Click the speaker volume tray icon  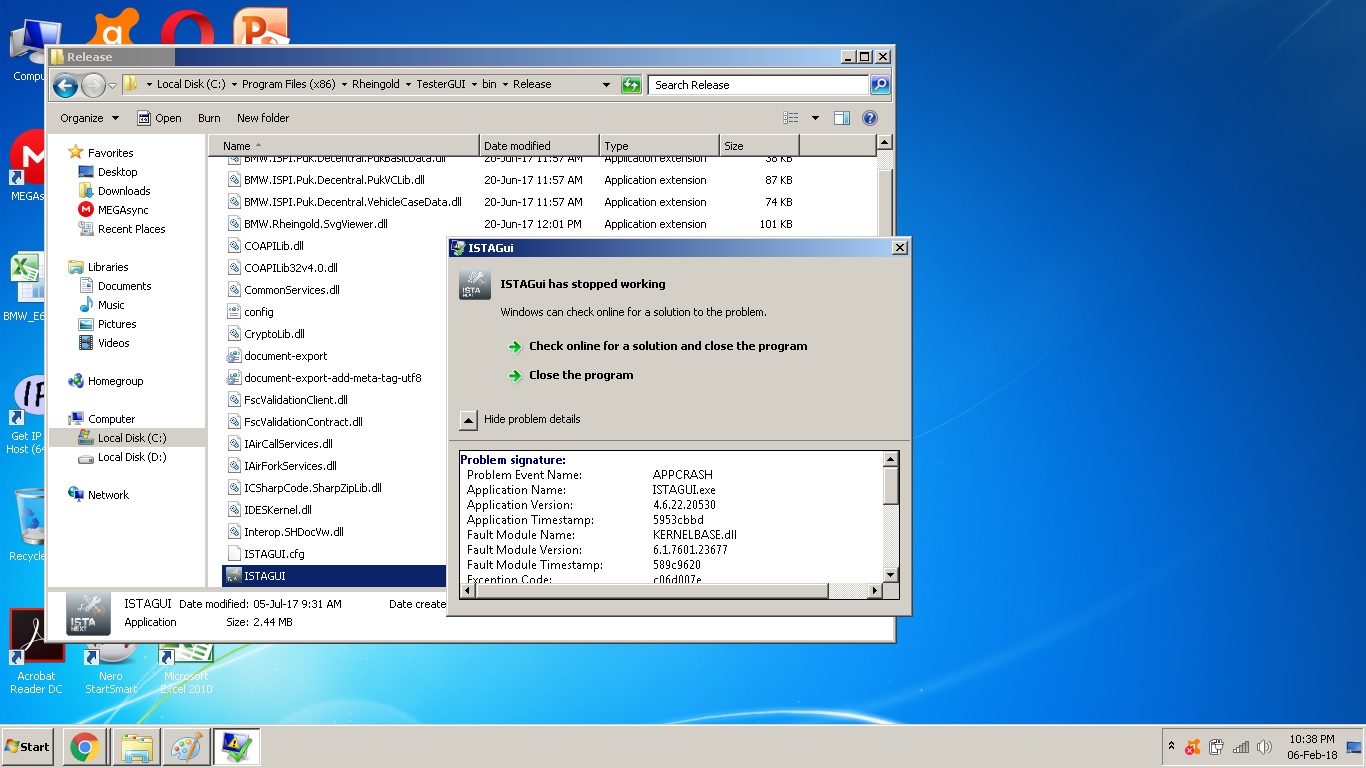pos(1265,747)
